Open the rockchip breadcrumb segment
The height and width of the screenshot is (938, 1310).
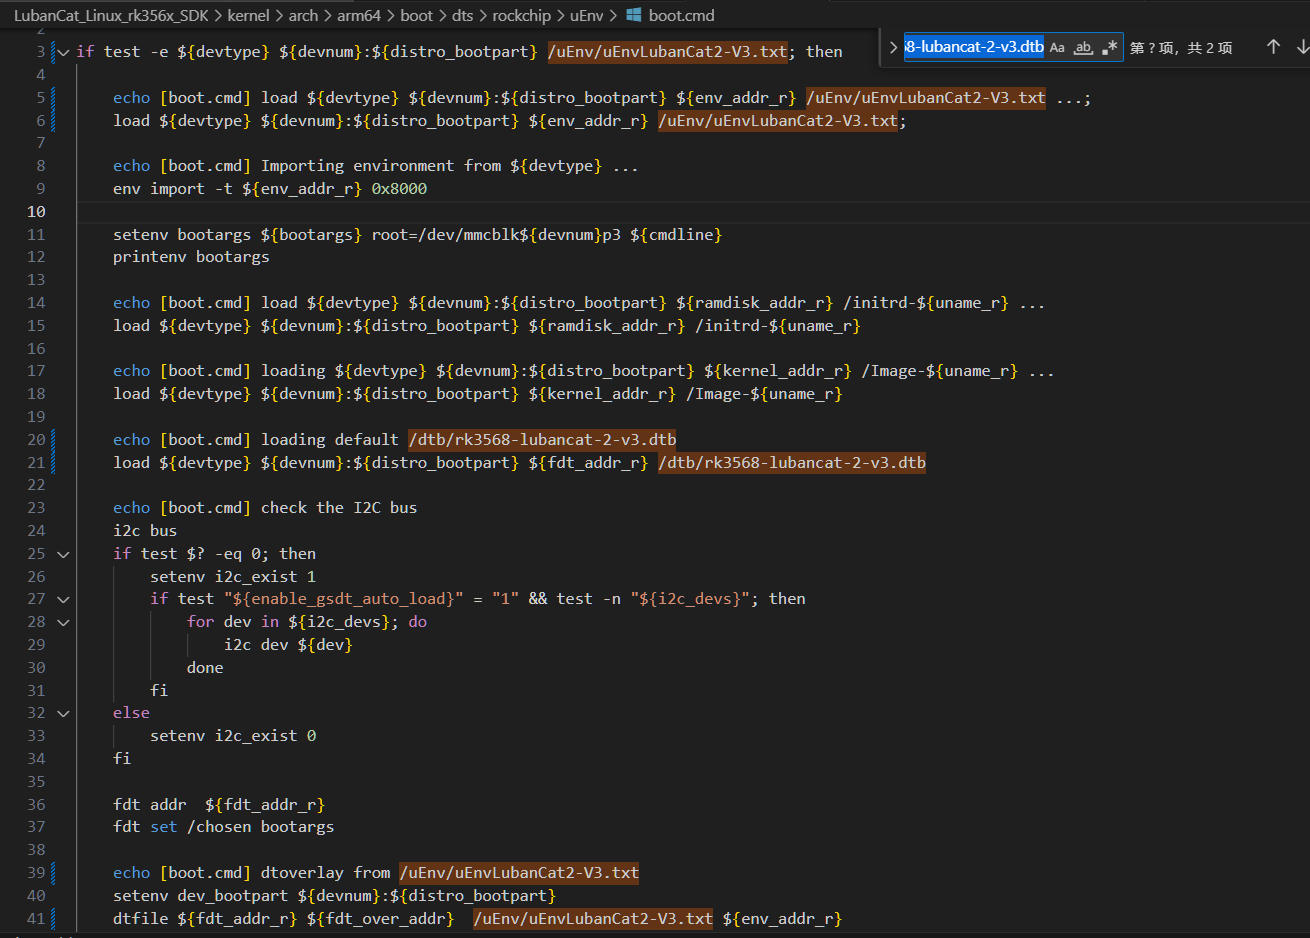coord(521,15)
